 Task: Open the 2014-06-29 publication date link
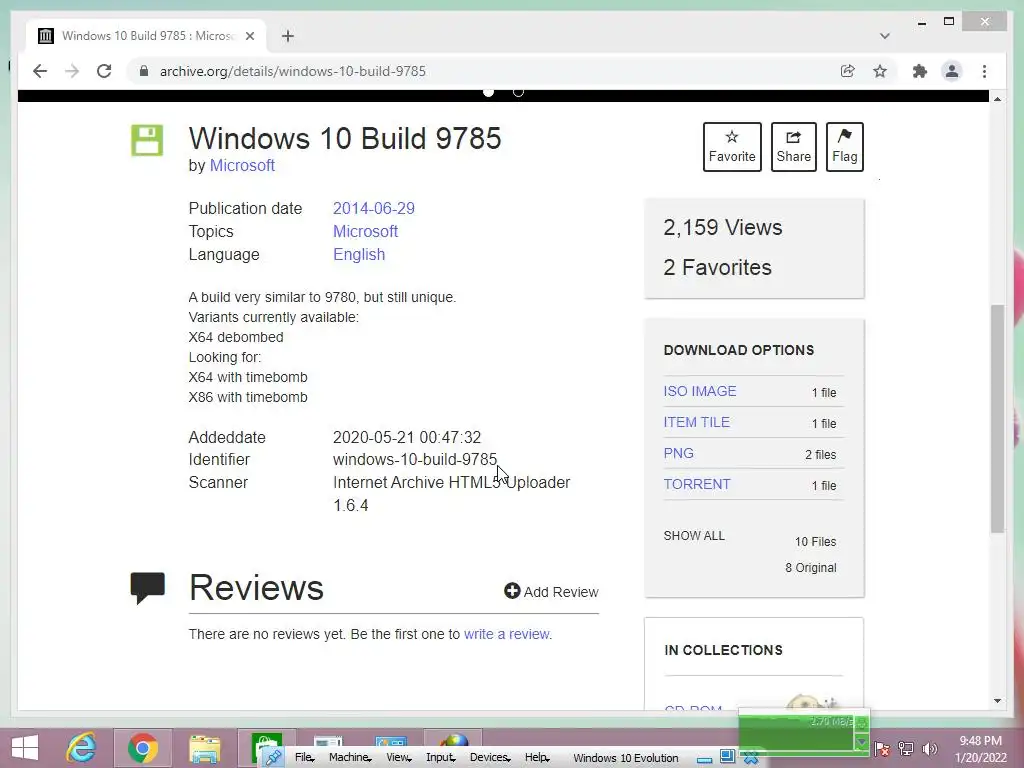374,208
